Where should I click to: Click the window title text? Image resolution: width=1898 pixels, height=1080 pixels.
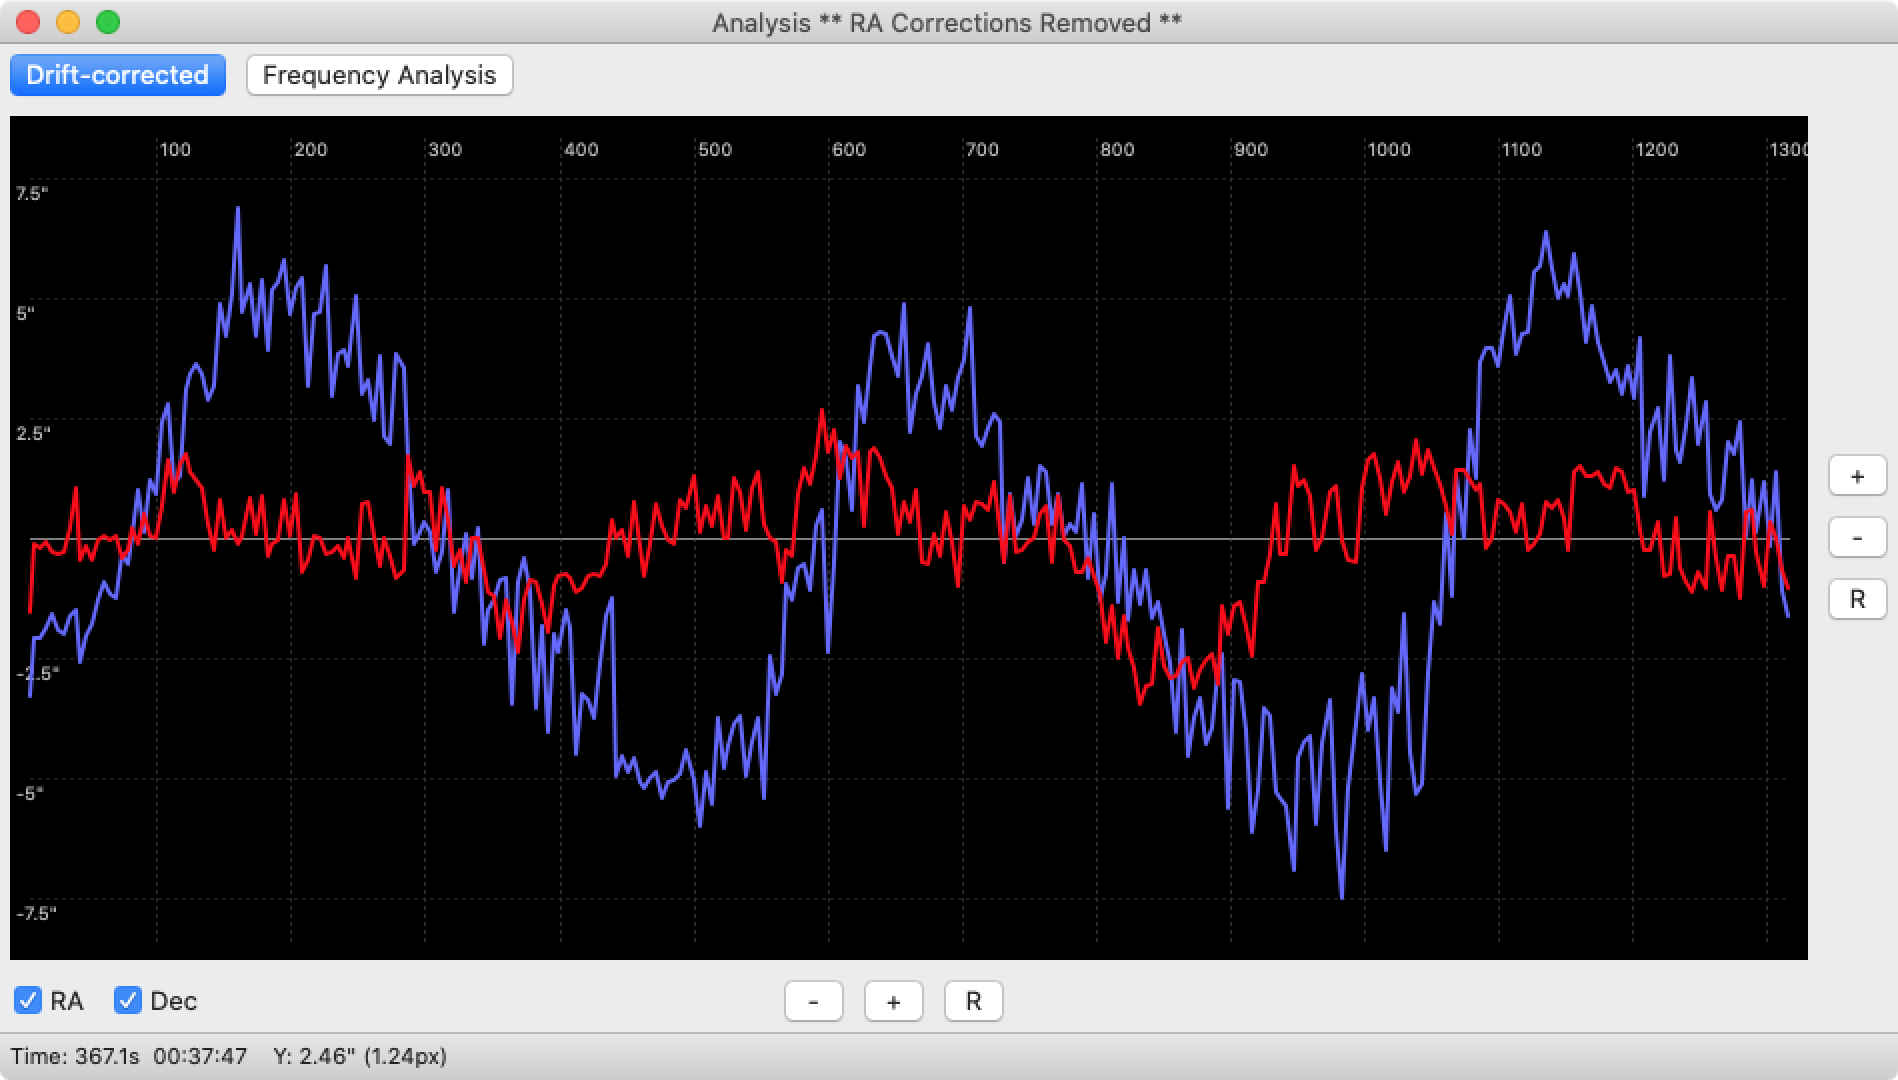(947, 23)
